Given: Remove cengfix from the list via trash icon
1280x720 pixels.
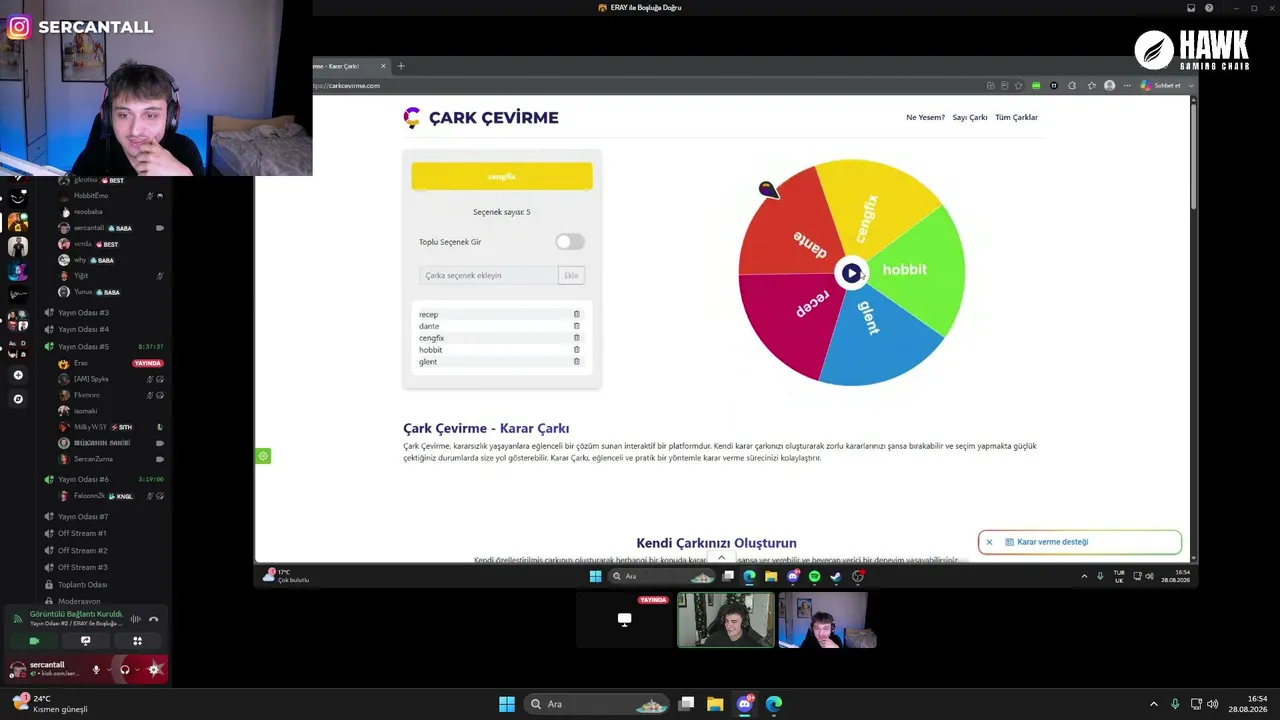Looking at the screenshot, I should (576, 338).
